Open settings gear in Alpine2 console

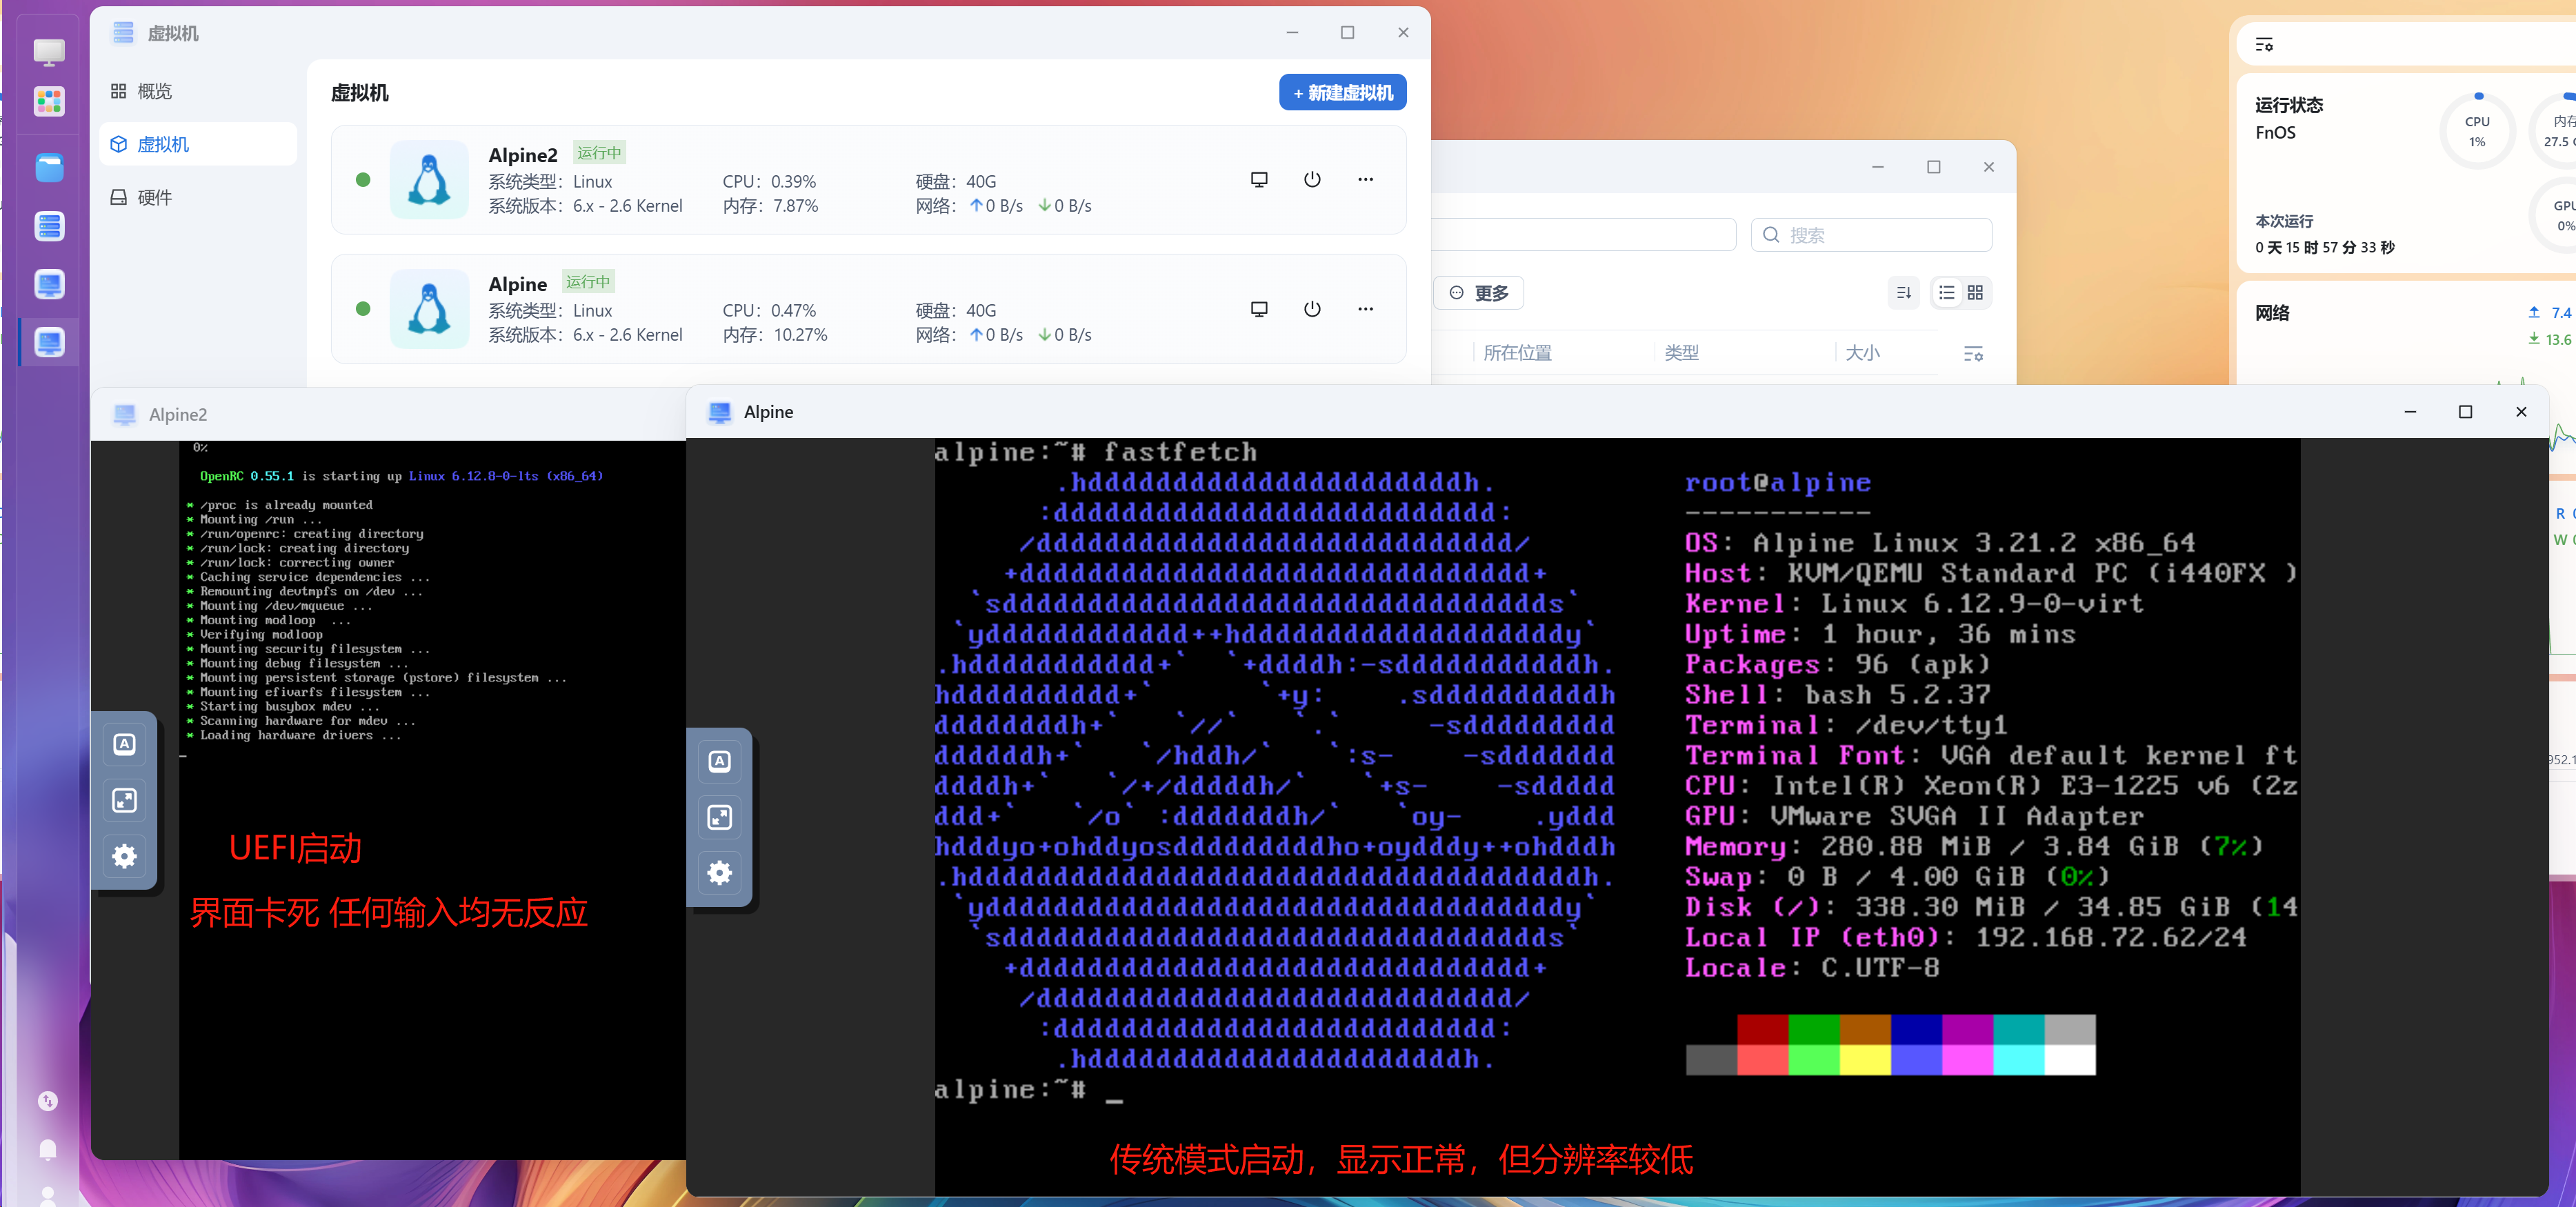click(124, 856)
